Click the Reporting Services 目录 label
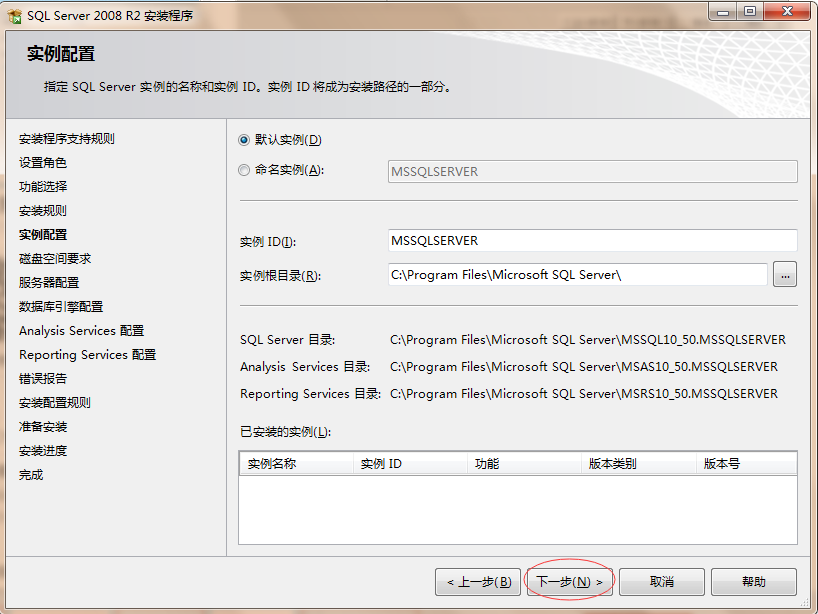The width and height of the screenshot is (818, 614). [310, 394]
